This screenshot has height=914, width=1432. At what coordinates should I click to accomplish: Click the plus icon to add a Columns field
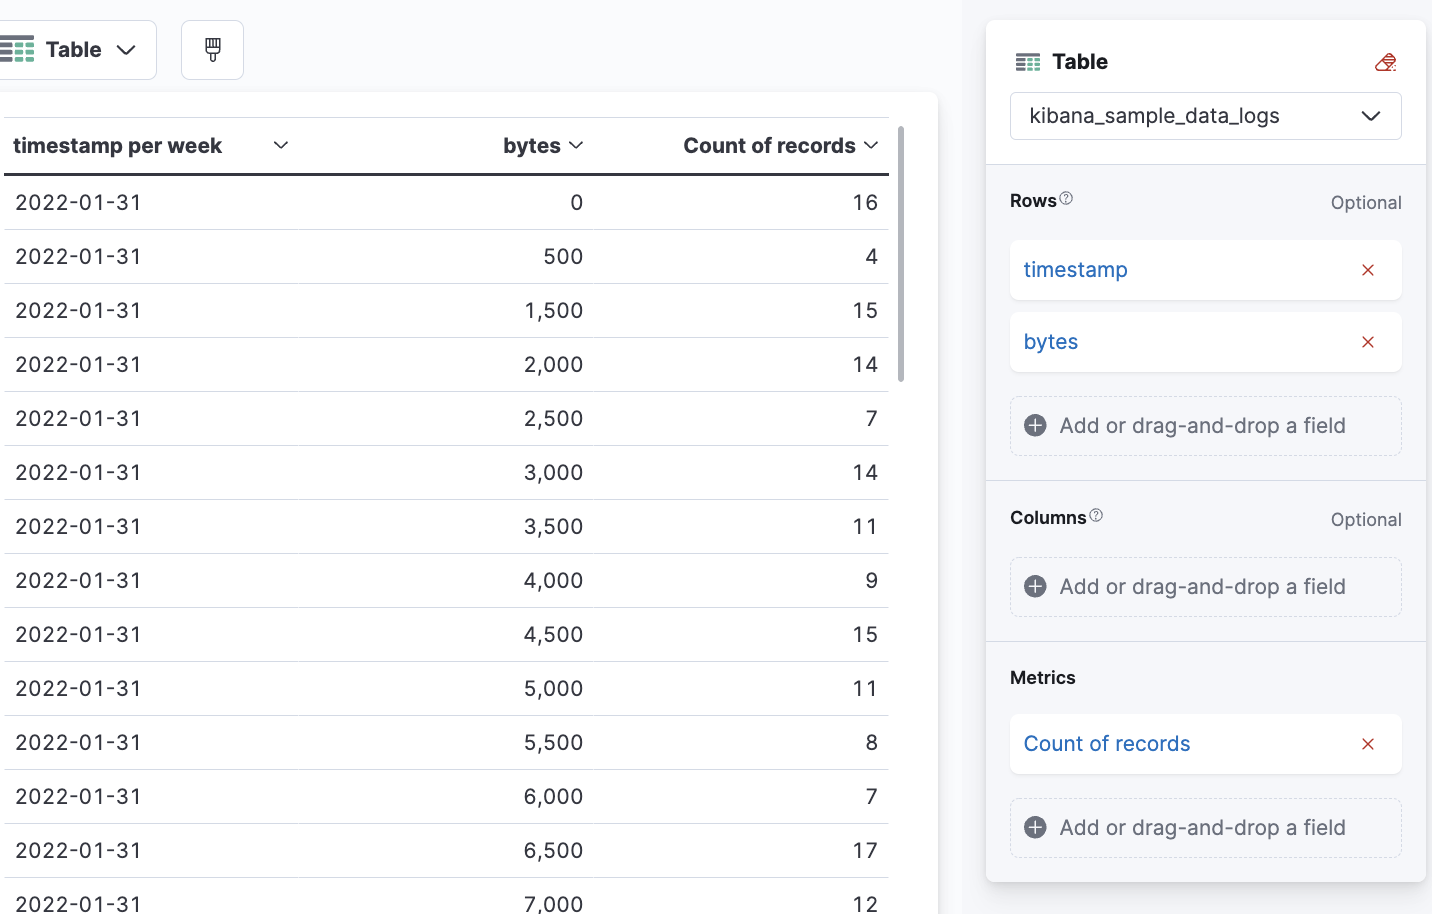[x=1034, y=587]
